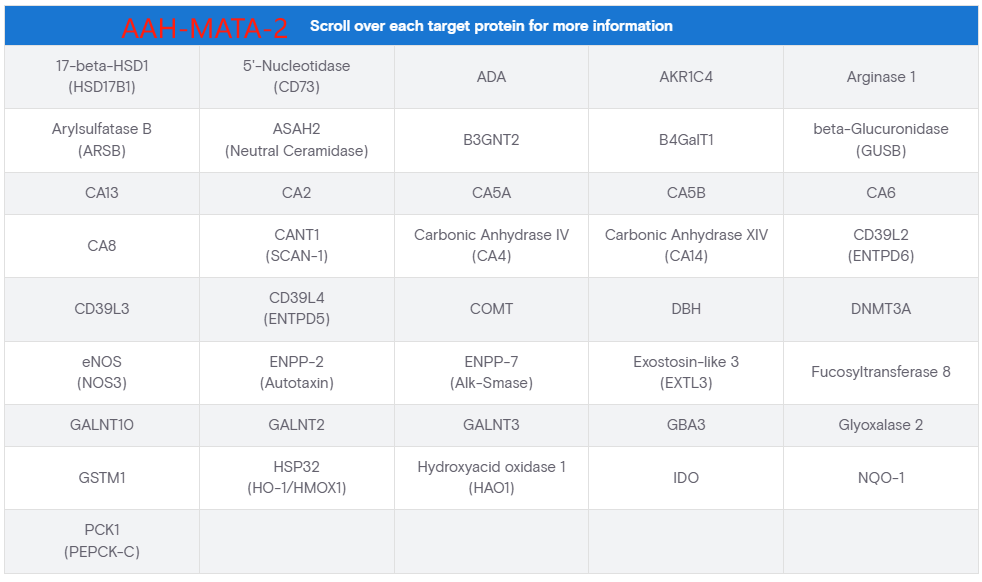The image size is (982, 582).
Task: Click Arylsulfatase B (ARSB) cell
Action: click(x=102, y=140)
